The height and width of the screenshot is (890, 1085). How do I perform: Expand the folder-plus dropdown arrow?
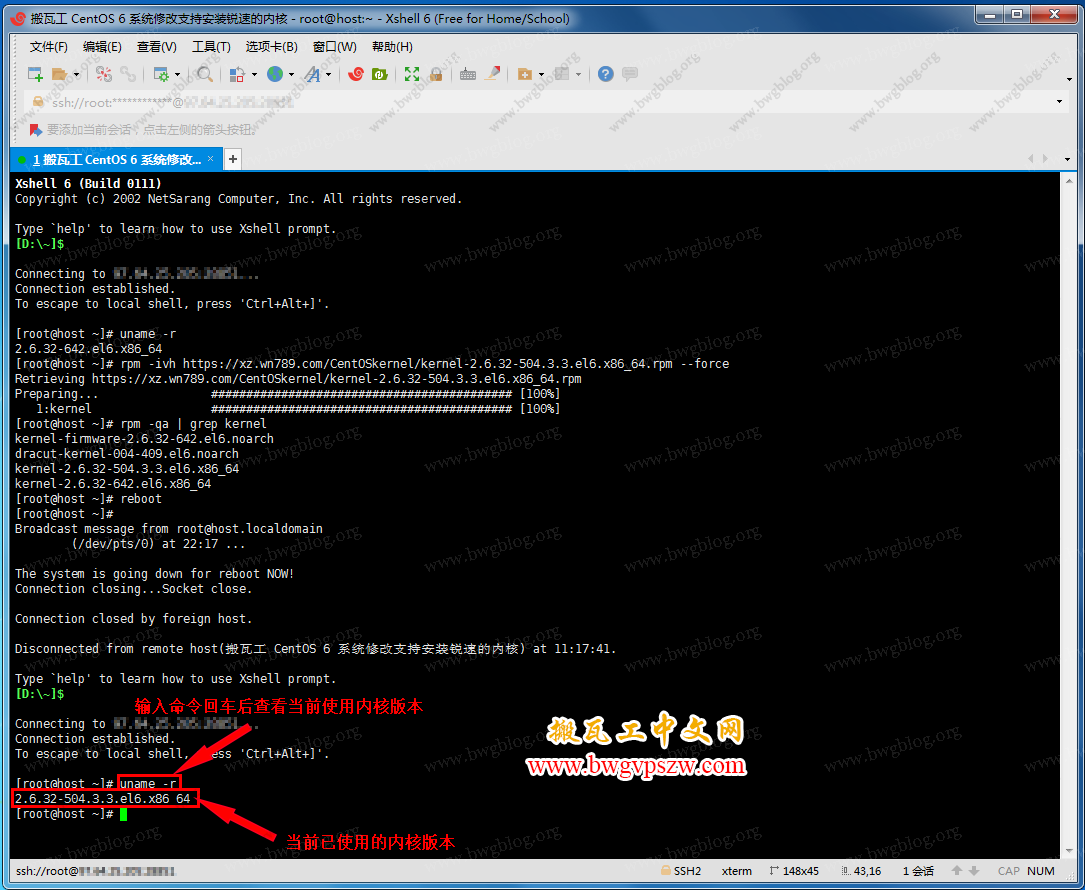[541, 75]
